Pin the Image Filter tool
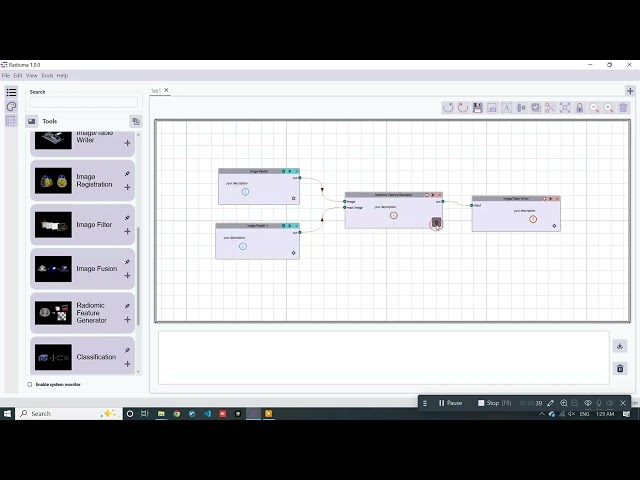640x480 pixels. coord(127,218)
